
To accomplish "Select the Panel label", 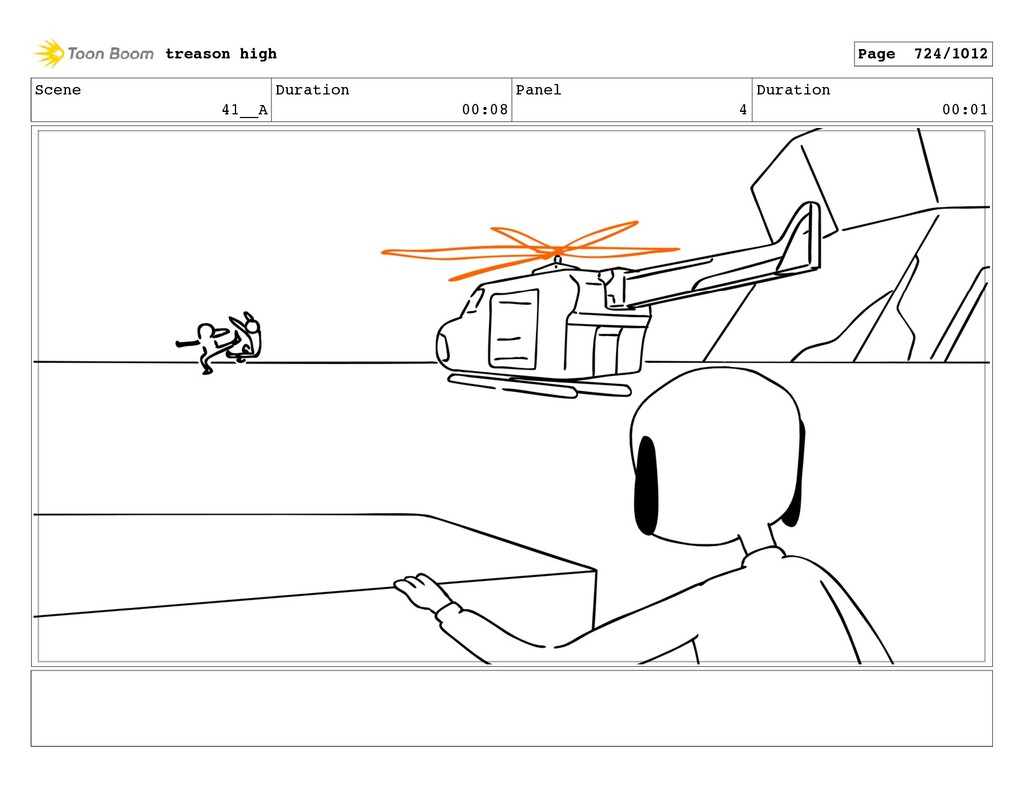I will (538, 89).
